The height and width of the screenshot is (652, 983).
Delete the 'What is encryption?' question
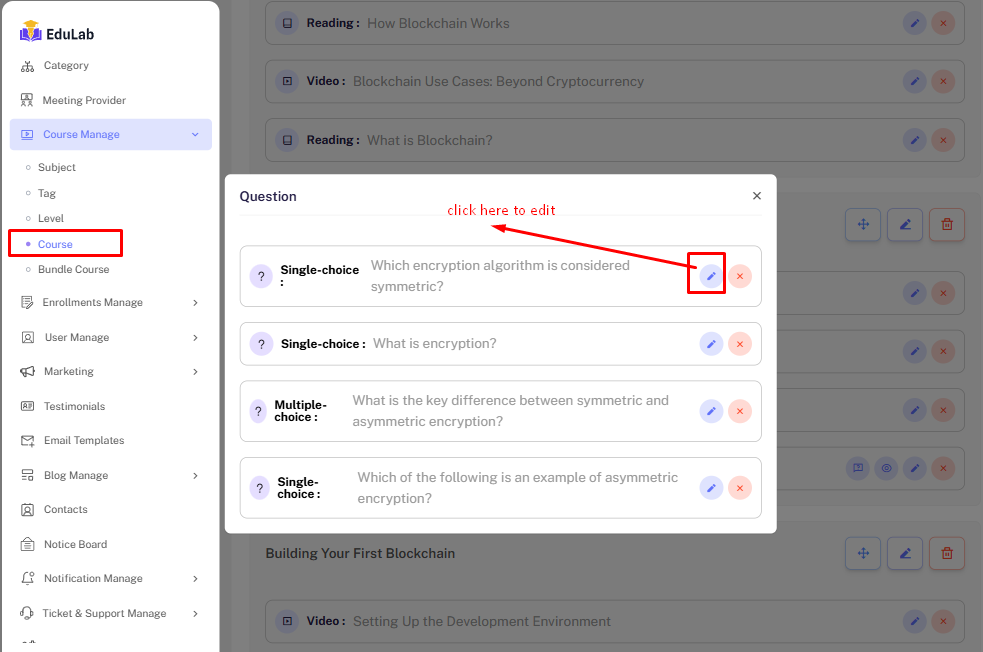click(739, 344)
